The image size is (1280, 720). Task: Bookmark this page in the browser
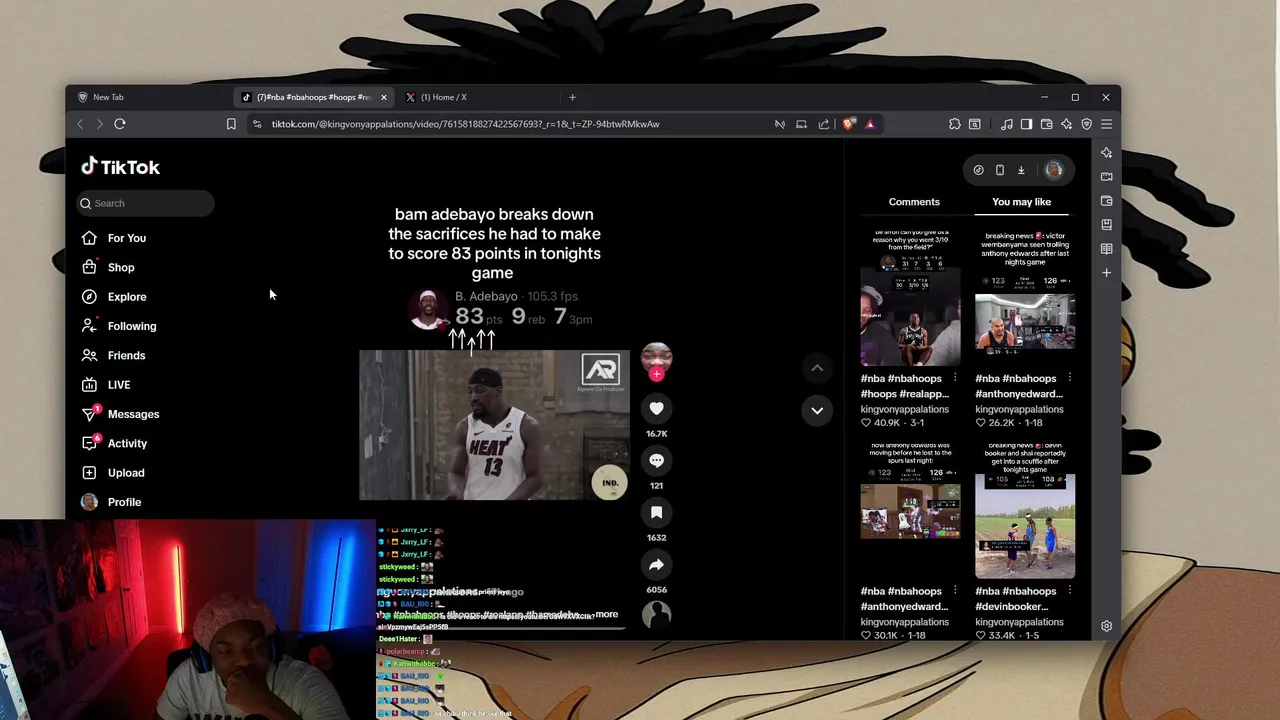(x=231, y=124)
